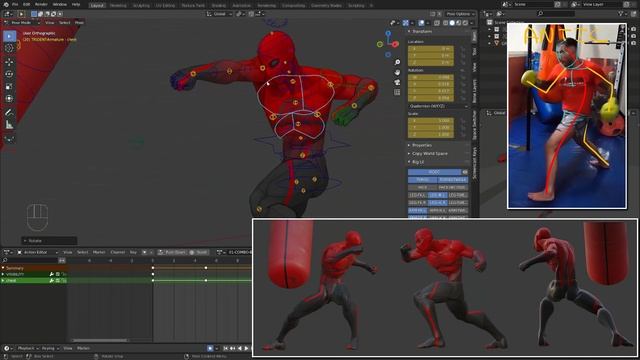Image resolution: width=640 pixels, height=360 pixels.
Task: Jump to start frame playback icon
Action: pyautogui.click(x=226, y=348)
